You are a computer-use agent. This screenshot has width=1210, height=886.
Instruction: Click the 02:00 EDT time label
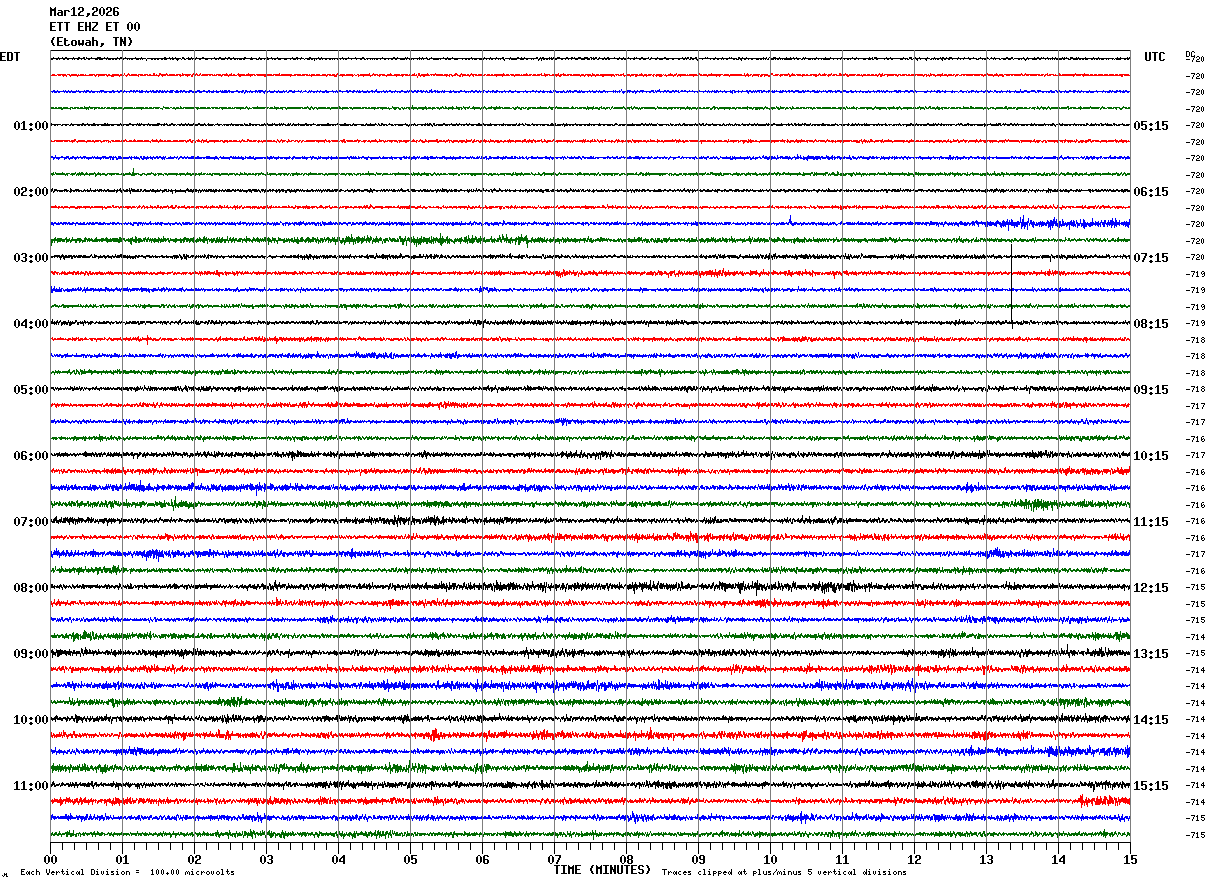[x=31, y=192]
